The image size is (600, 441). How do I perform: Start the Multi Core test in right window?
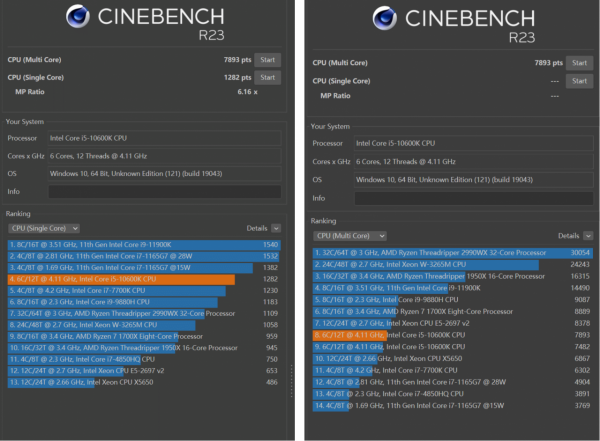point(579,62)
